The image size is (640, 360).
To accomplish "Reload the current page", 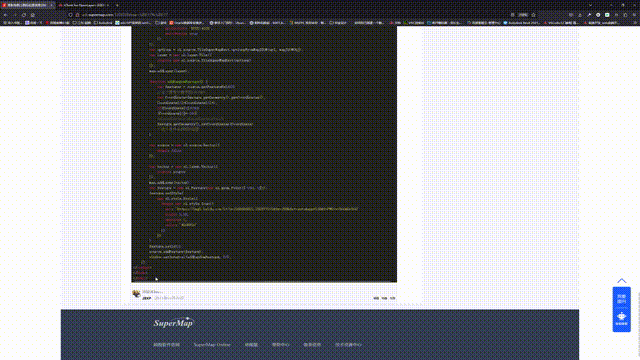I will [24, 15].
